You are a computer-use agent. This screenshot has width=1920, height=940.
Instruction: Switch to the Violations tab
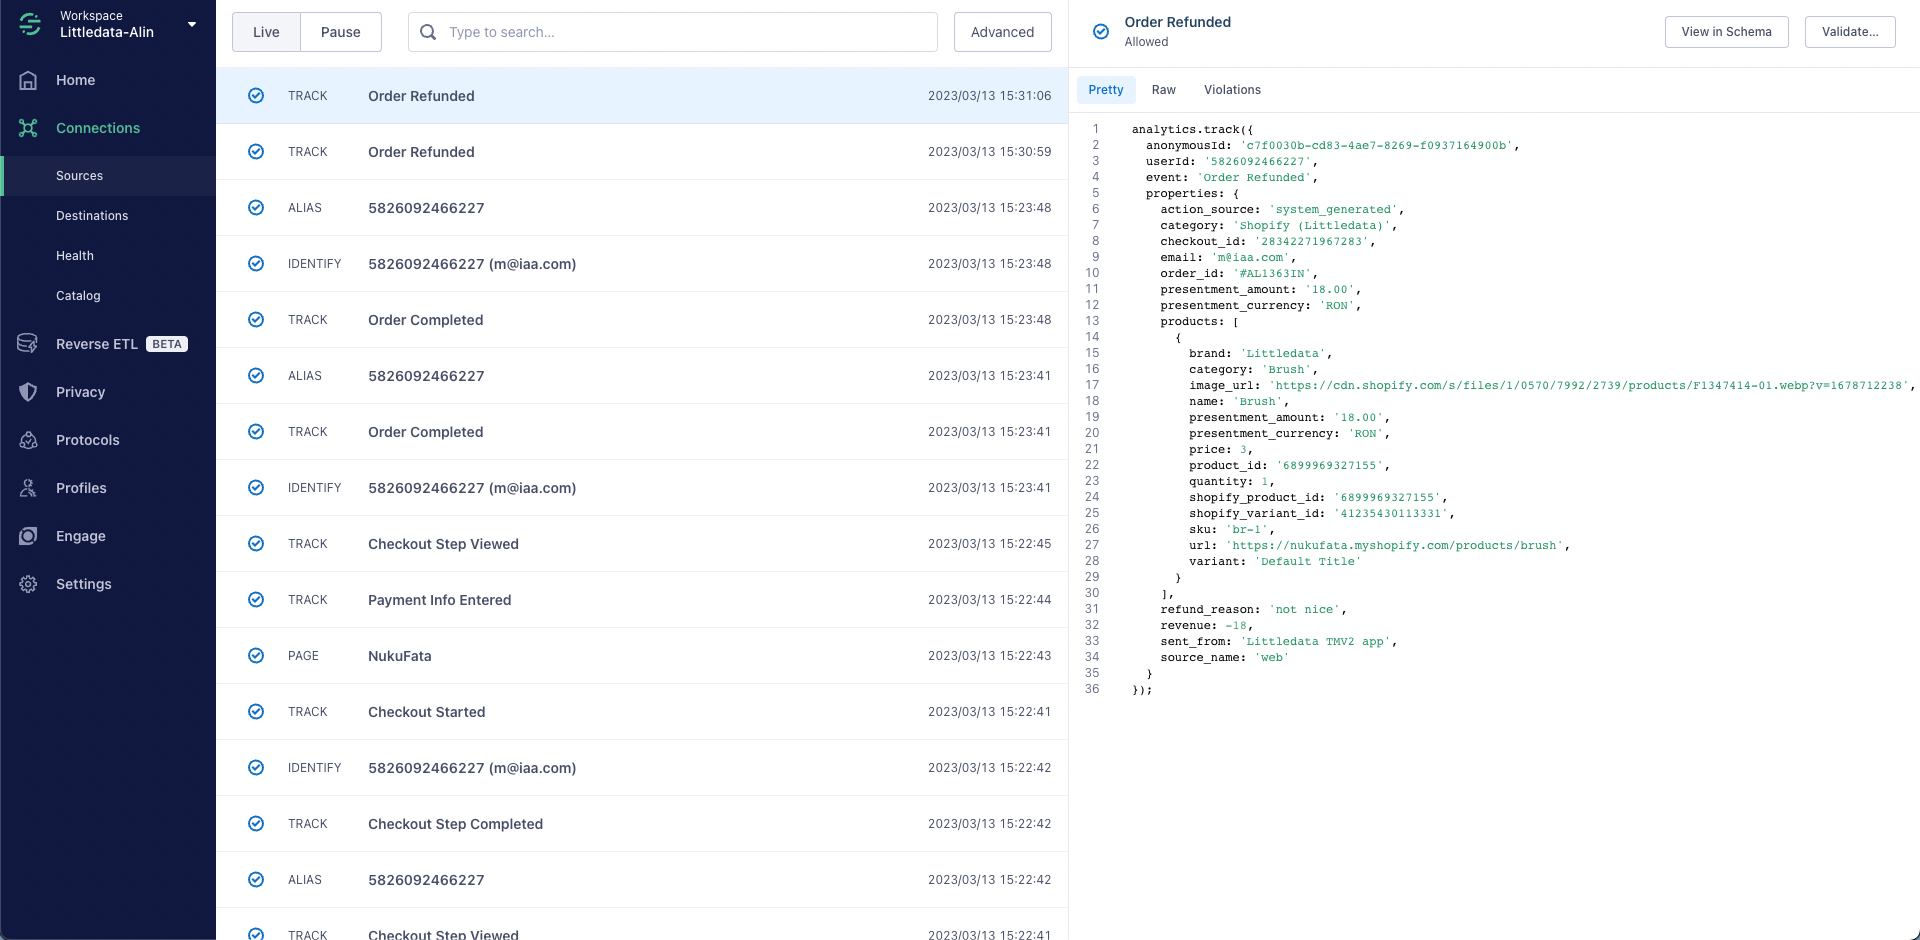click(1232, 90)
